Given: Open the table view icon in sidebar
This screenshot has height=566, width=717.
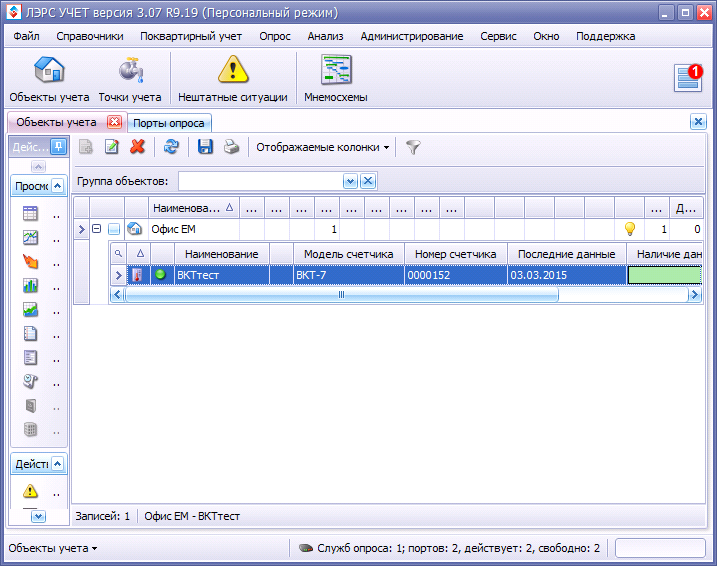Looking at the screenshot, I should 30,214.
